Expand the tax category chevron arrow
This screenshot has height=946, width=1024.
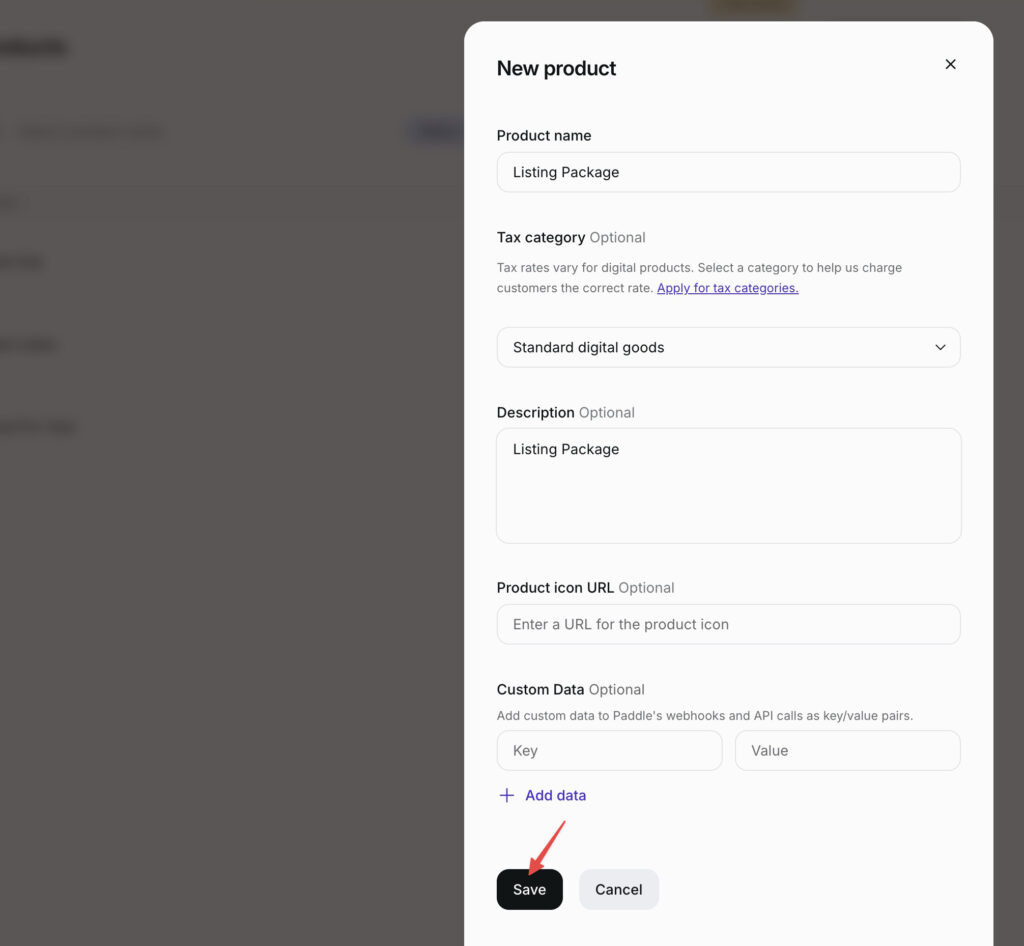point(940,347)
